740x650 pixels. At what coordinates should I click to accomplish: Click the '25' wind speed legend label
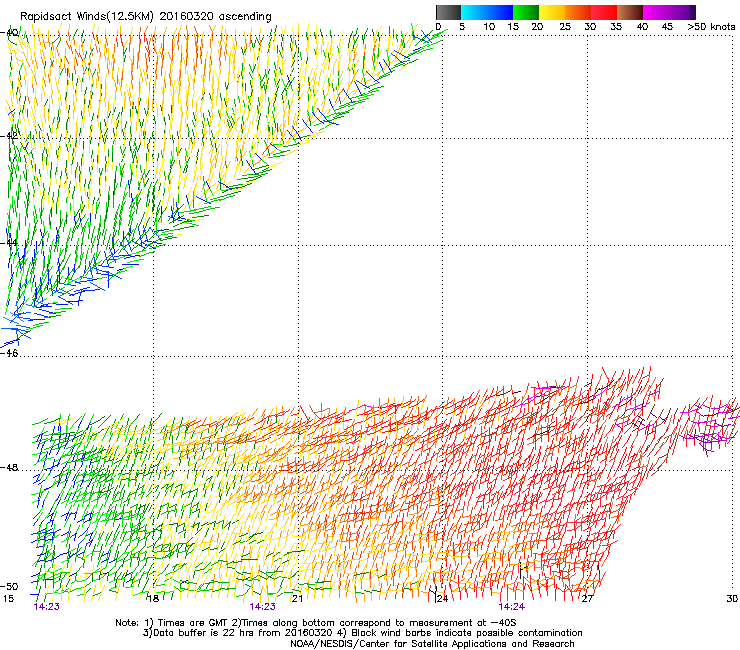(564, 26)
